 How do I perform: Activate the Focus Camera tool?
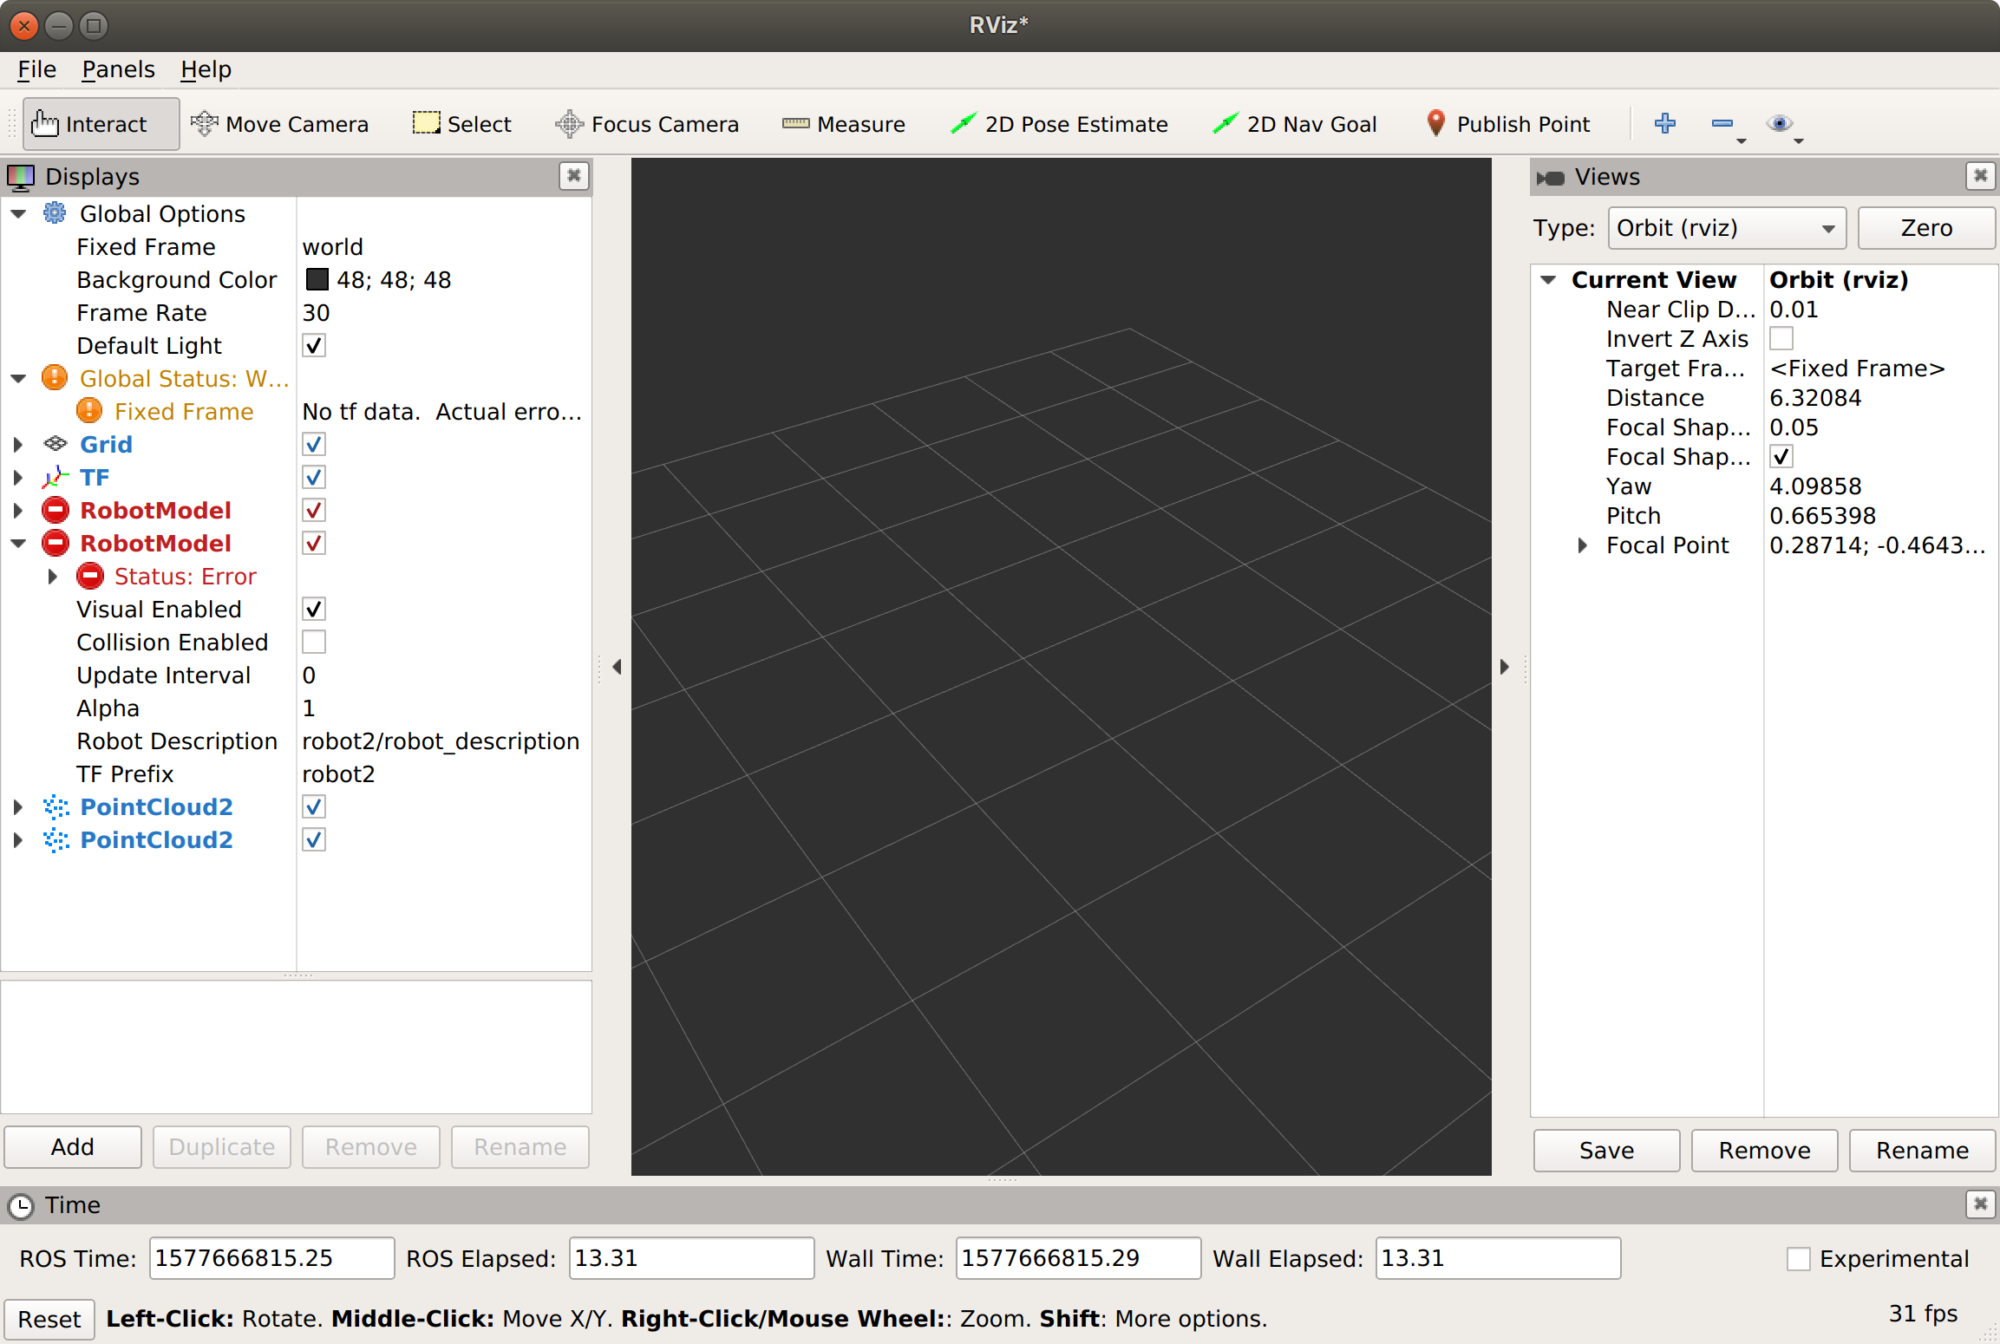coord(647,124)
